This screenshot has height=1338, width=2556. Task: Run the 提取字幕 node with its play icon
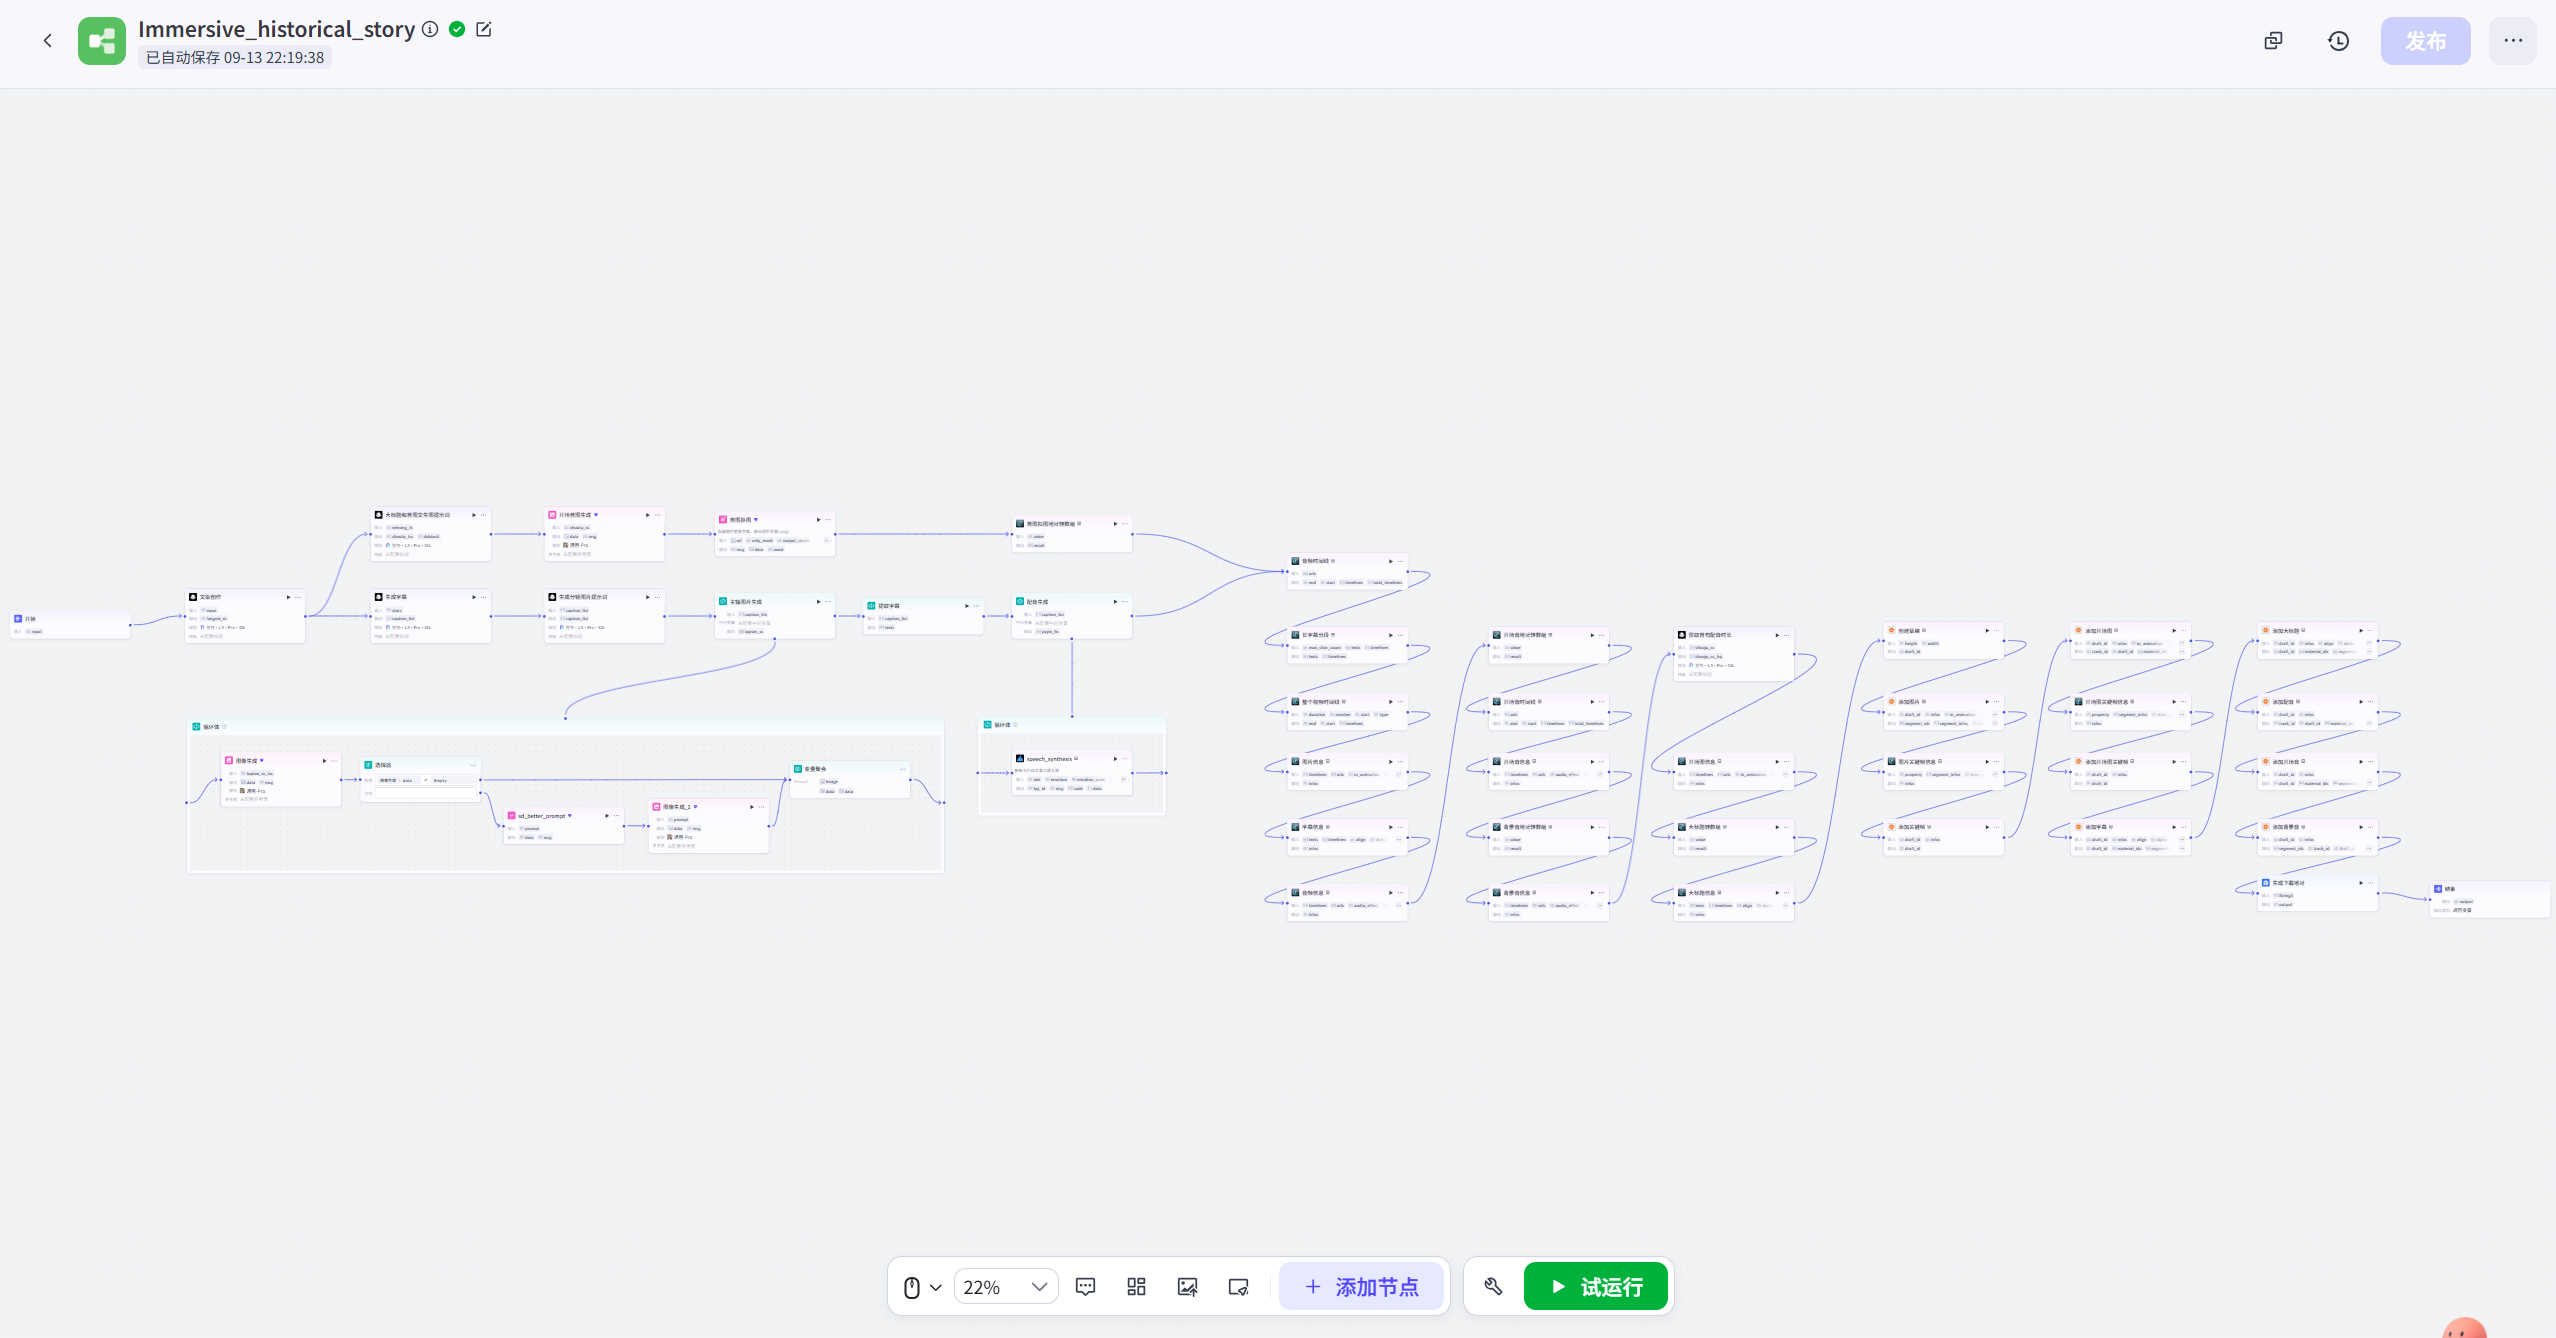(x=967, y=606)
